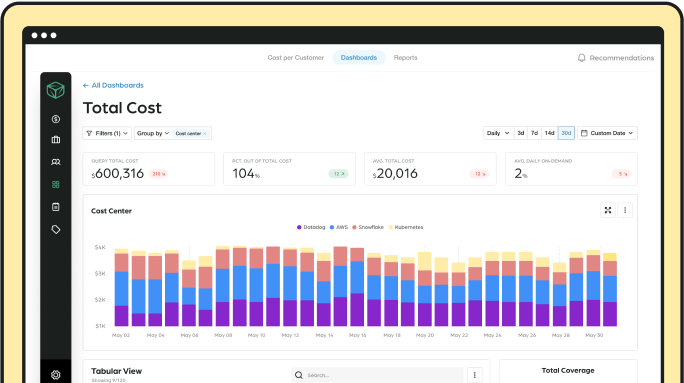The height and width of the screenshot is (383, 684).
Task: Click the Pct. Out of Total Cost card
Action: click(x=289, y=169)
